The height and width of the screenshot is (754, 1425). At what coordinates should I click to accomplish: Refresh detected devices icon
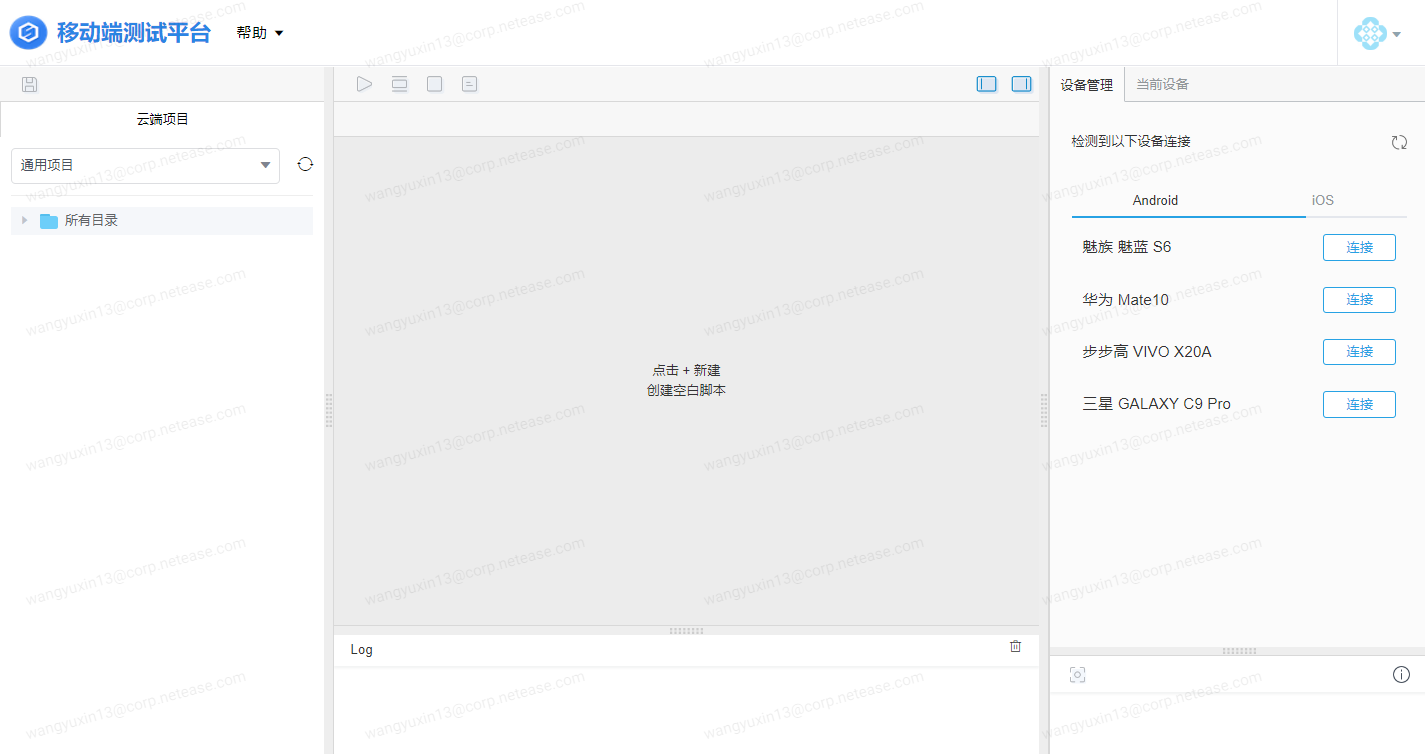click(x=1399, y=142)
